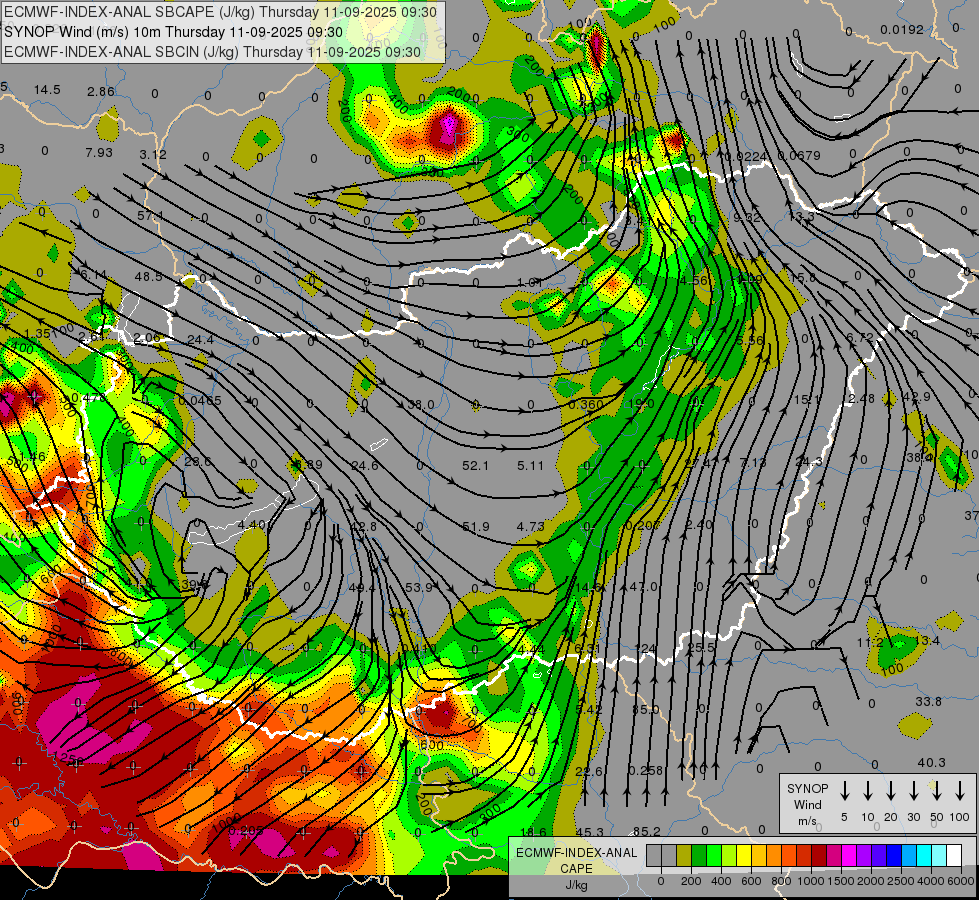
Task: Click the '48.5' value on map
Action: pos(149,277)
